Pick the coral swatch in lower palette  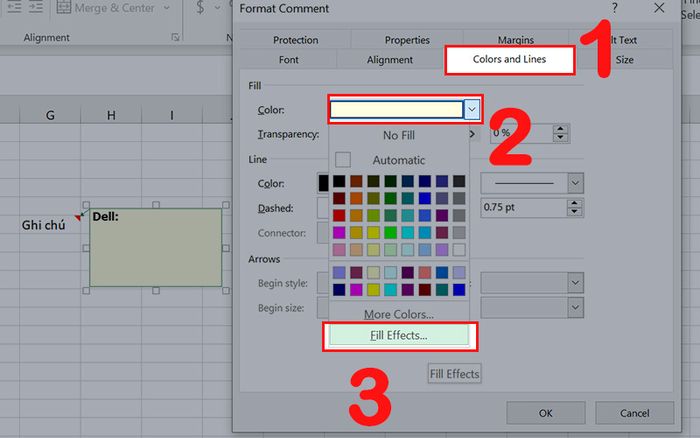[x=425, y=272]
